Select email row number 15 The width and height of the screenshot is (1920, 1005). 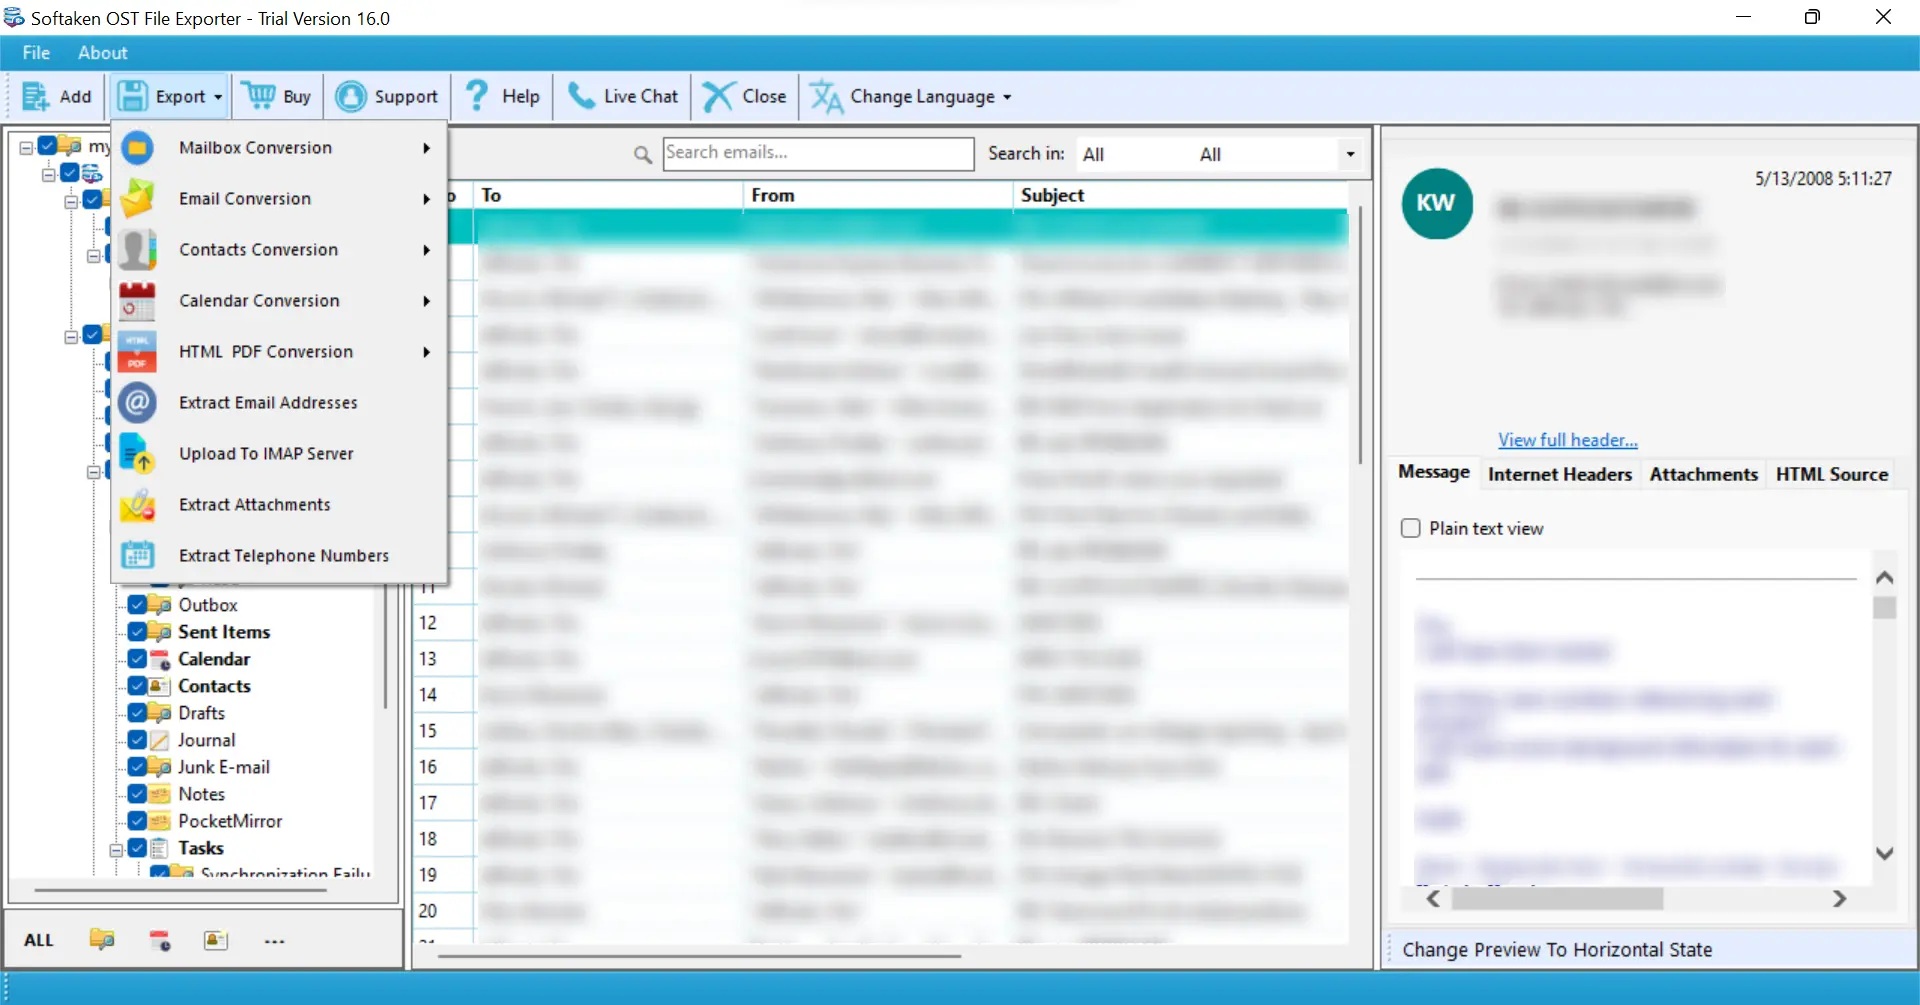pyautogui.click(x=880, y=731)
